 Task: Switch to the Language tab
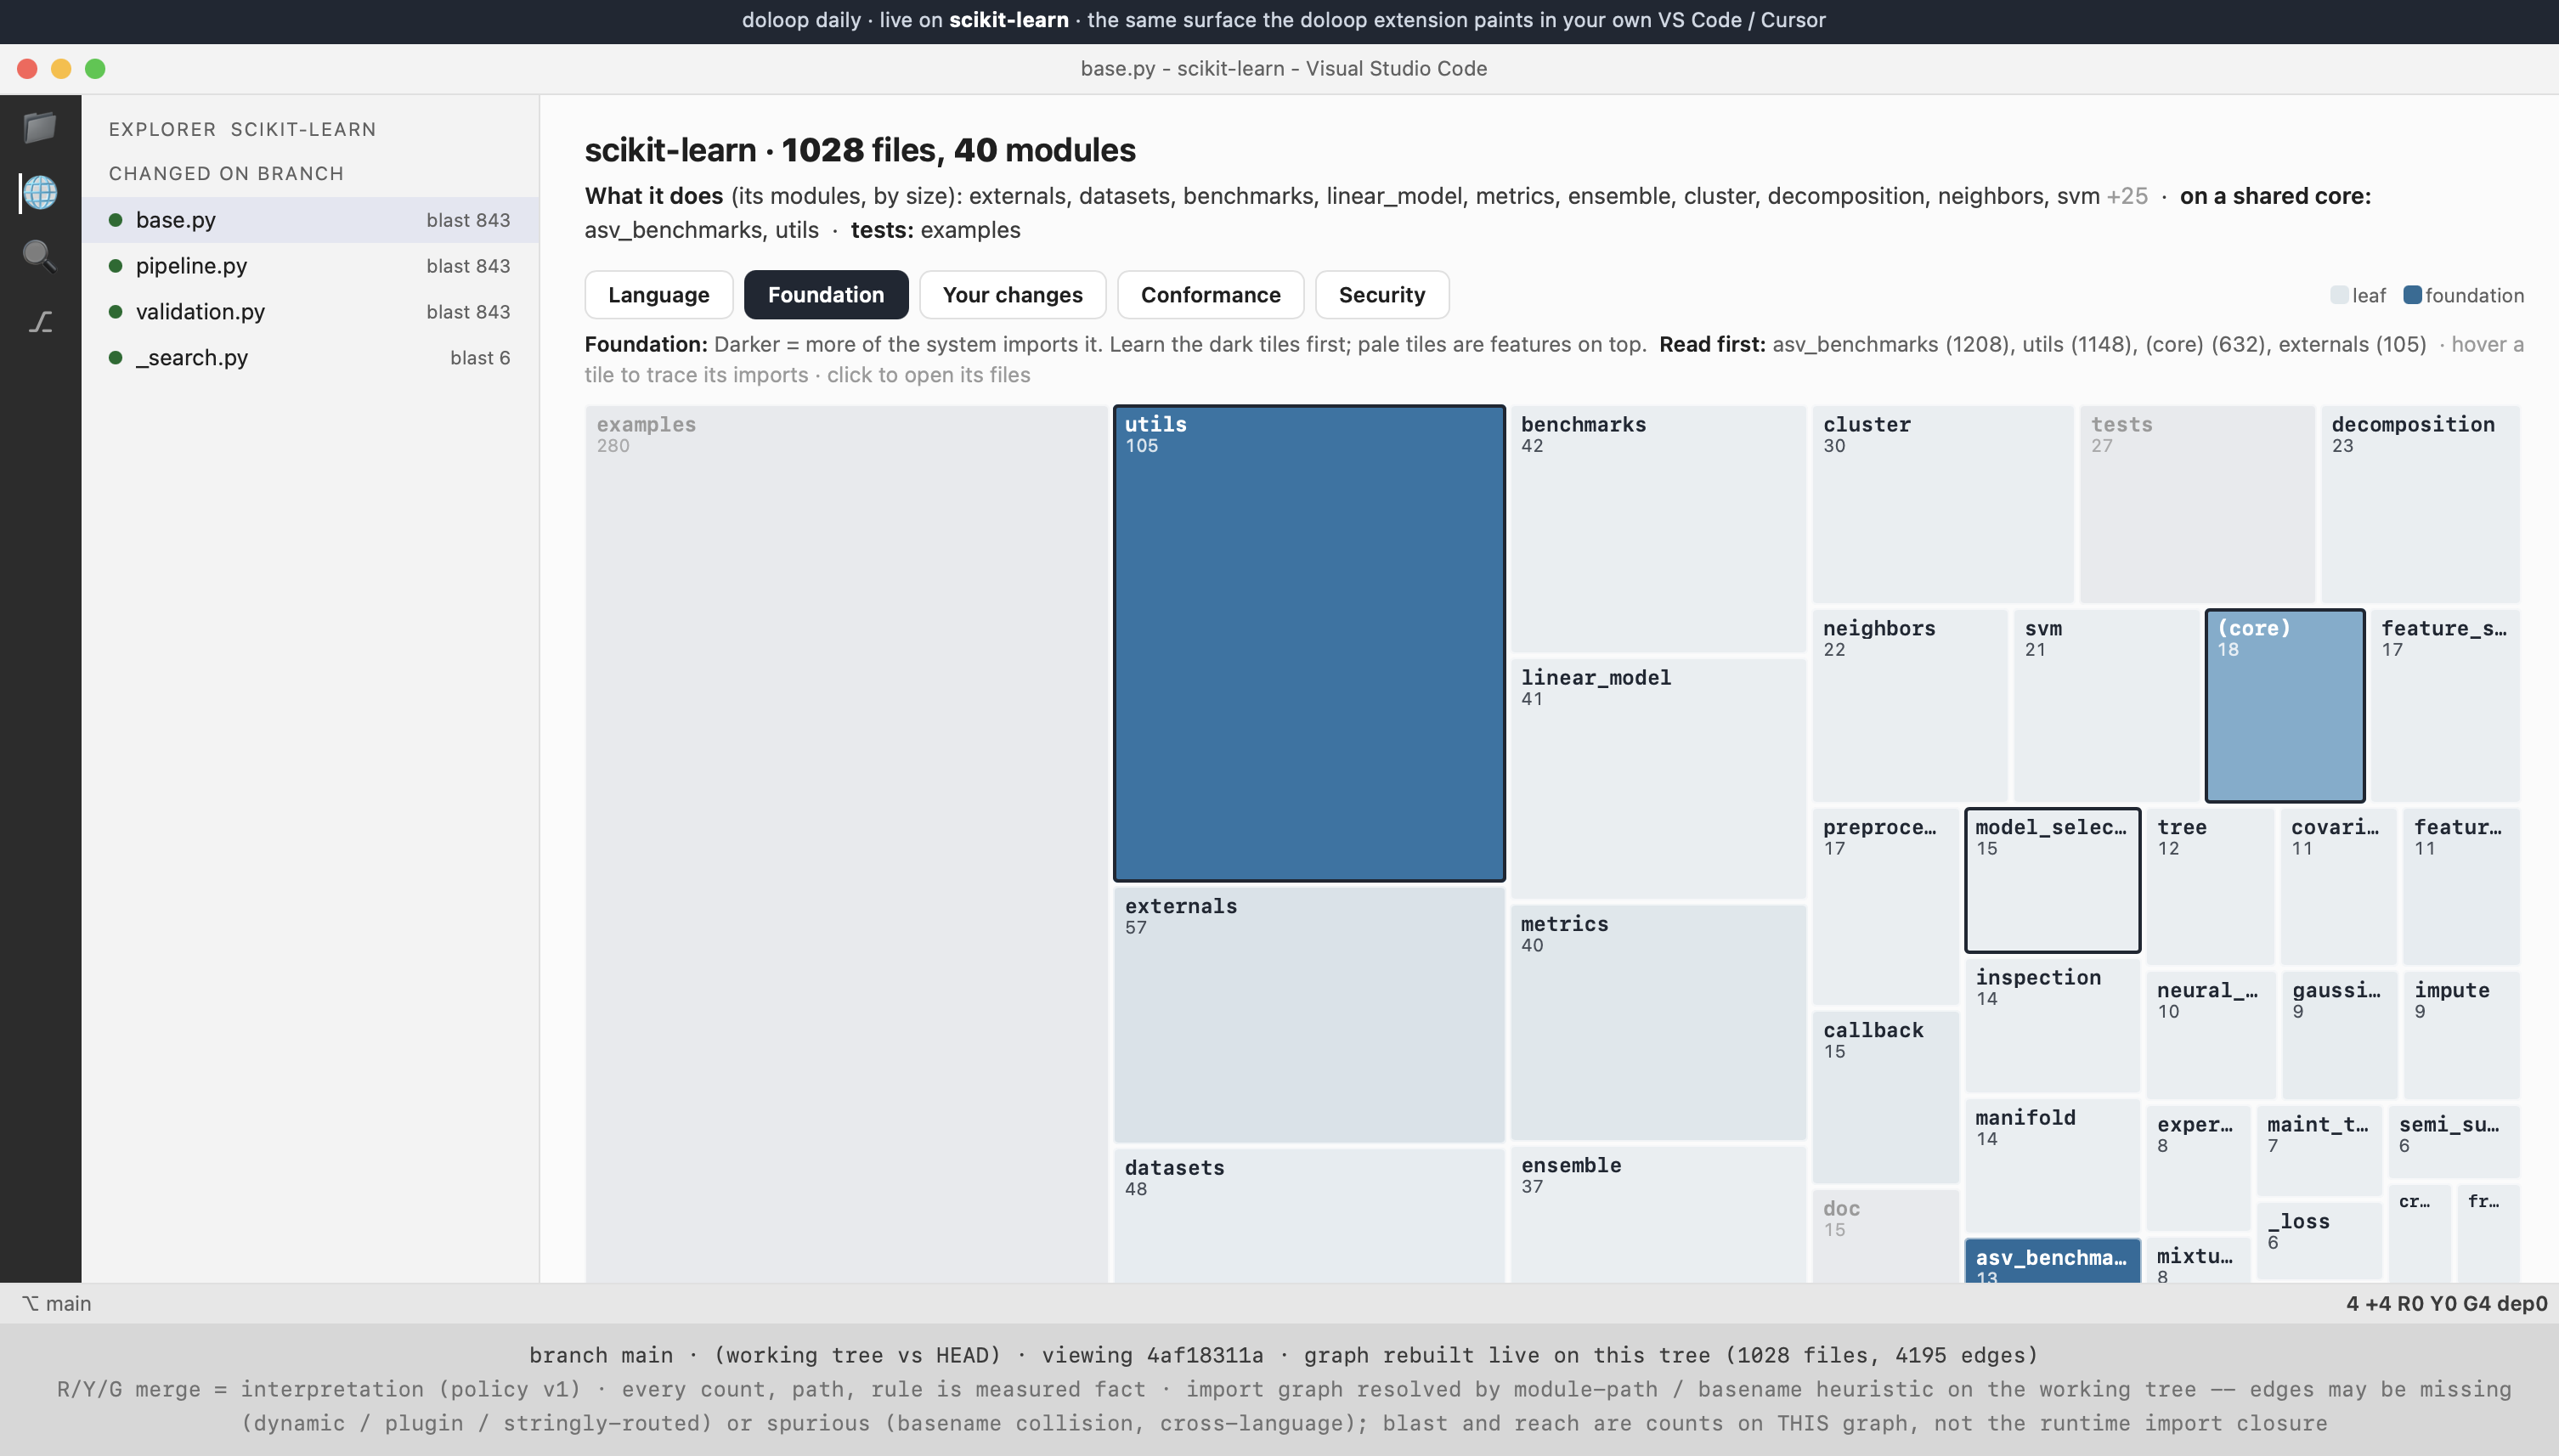tap(658, 295)
